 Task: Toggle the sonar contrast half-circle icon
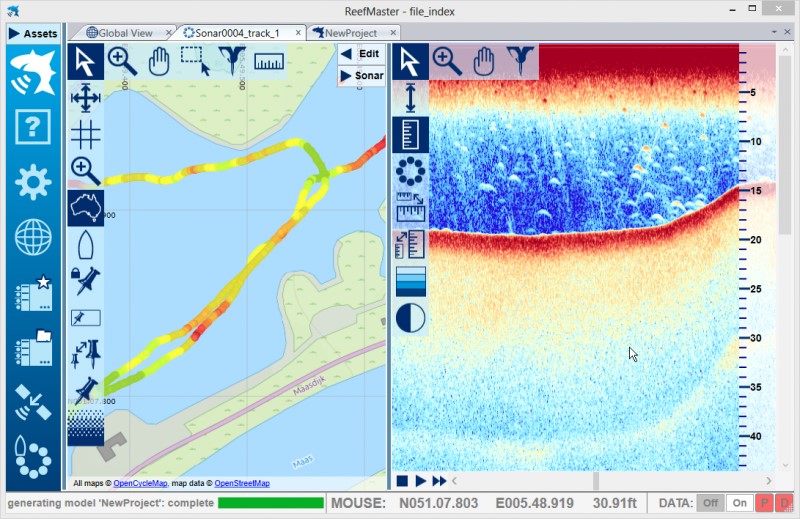(410, 318)
